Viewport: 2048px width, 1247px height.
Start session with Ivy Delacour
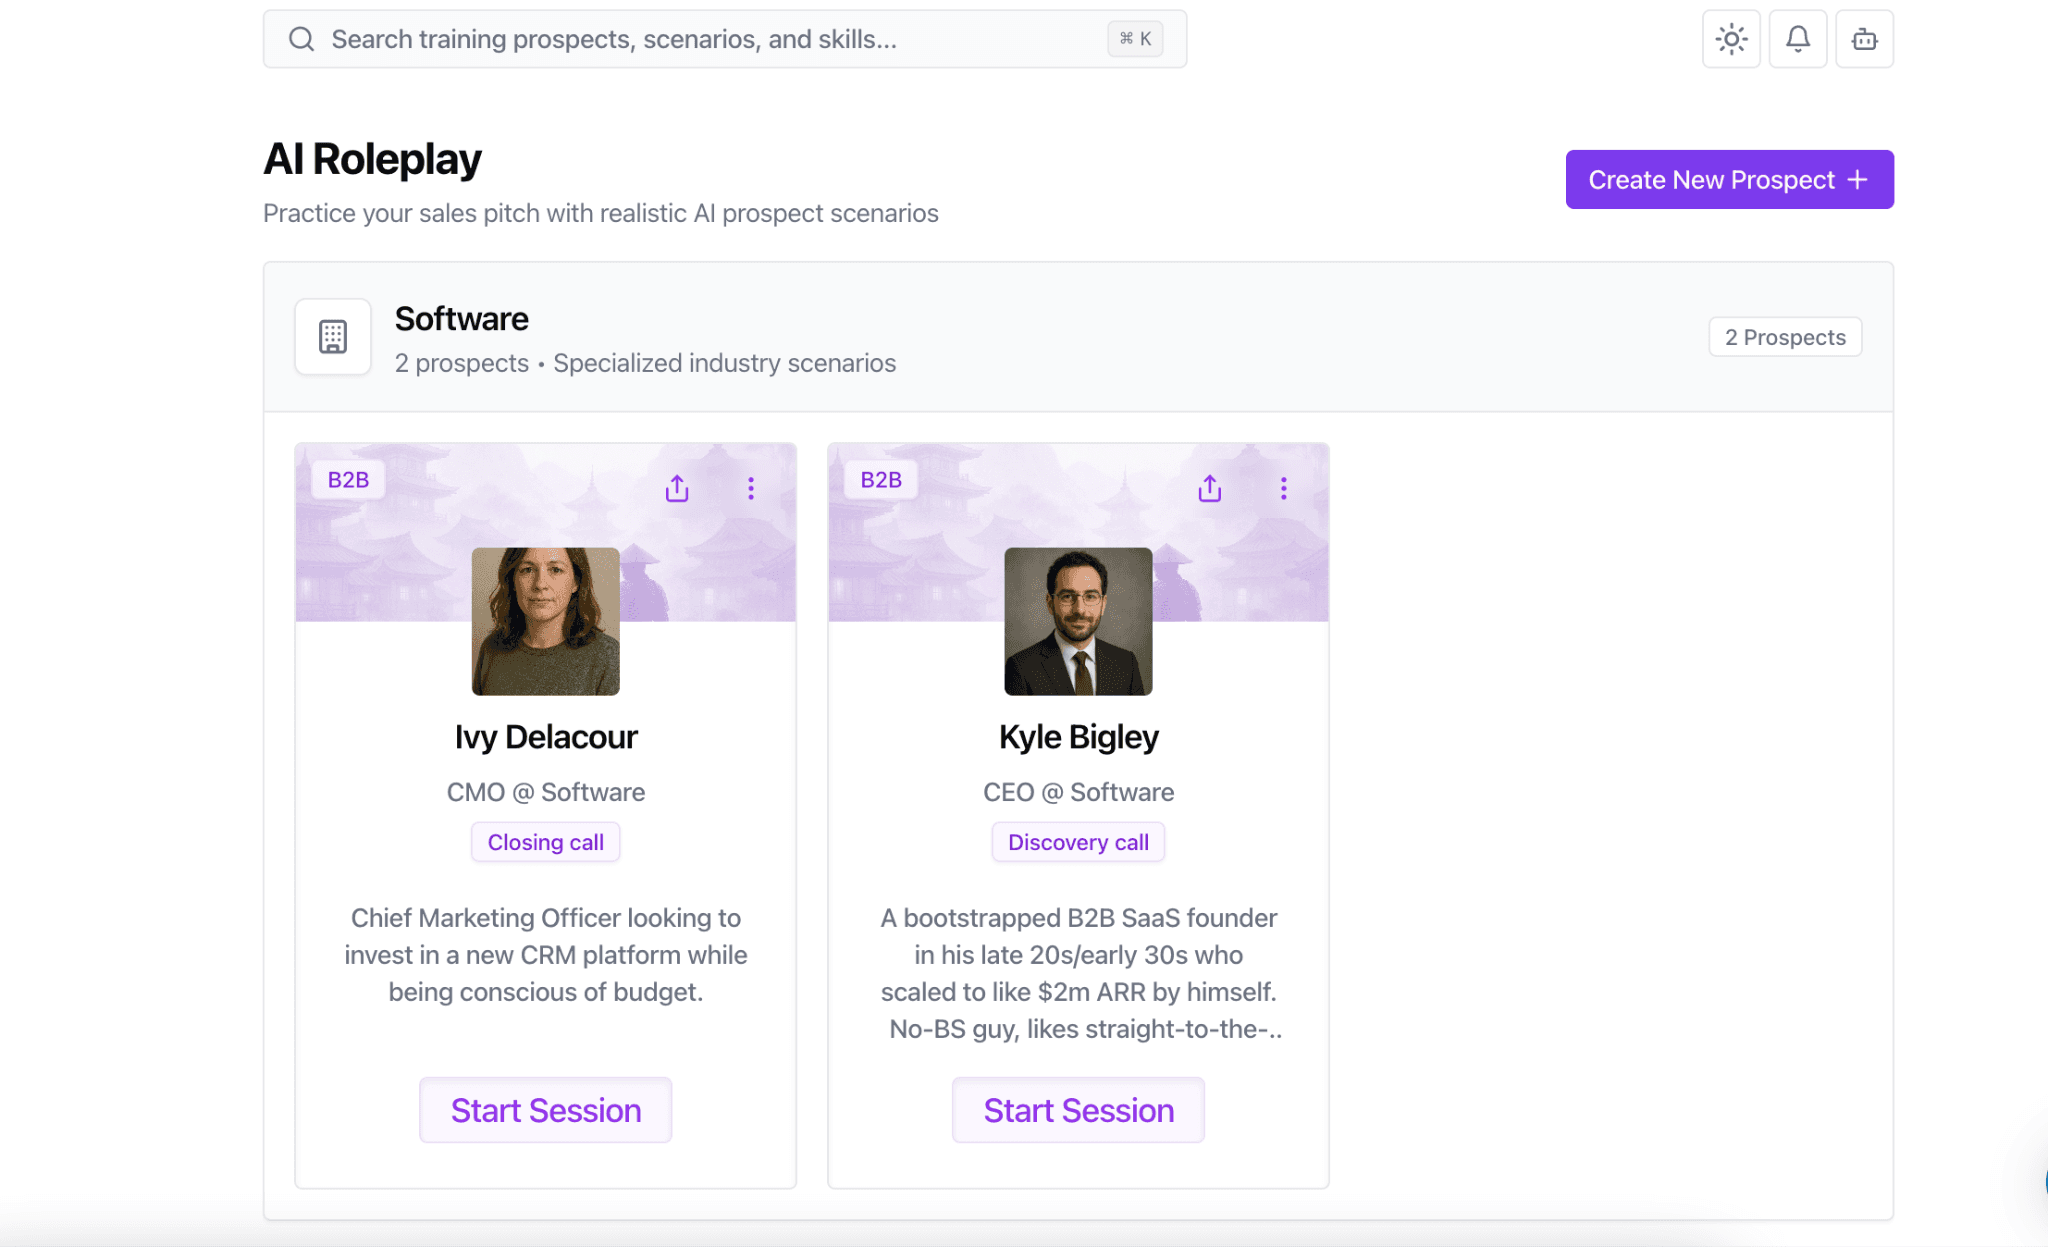tap(545, 1110)
